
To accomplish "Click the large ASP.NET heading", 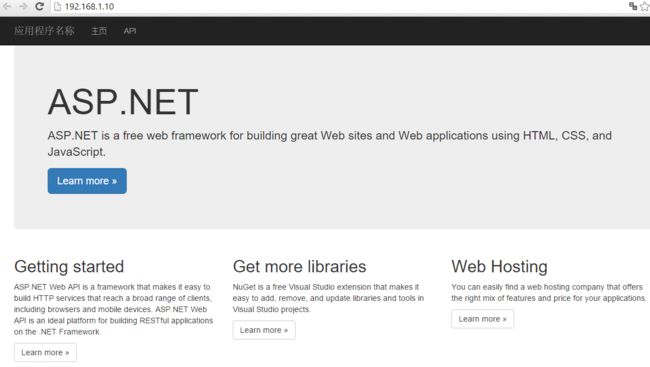I will click(123, 102).
